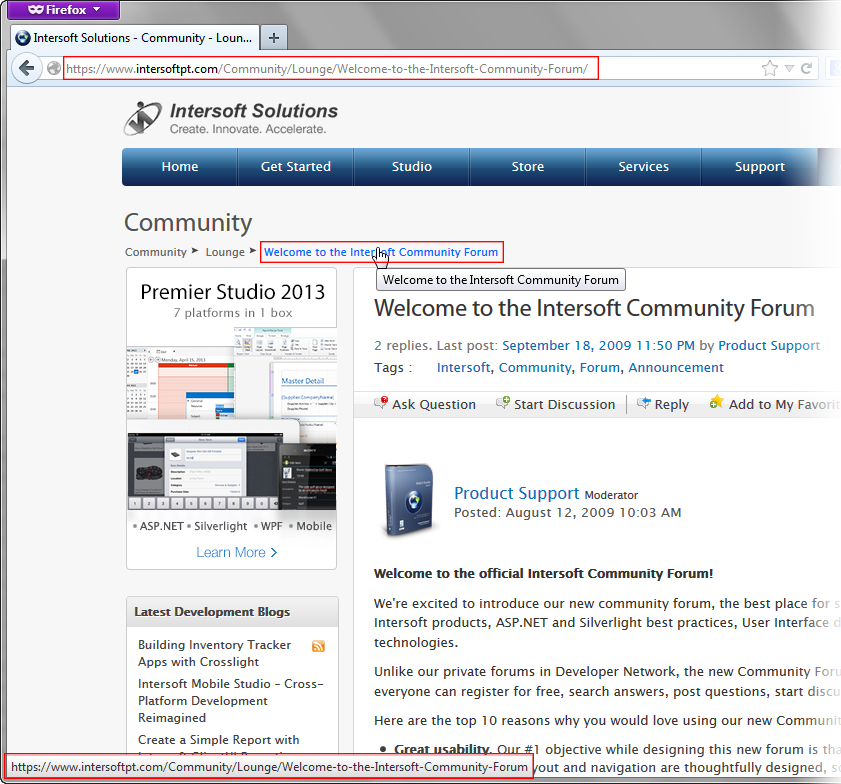
Task: Reload the page
Action: tap(806, 68)
